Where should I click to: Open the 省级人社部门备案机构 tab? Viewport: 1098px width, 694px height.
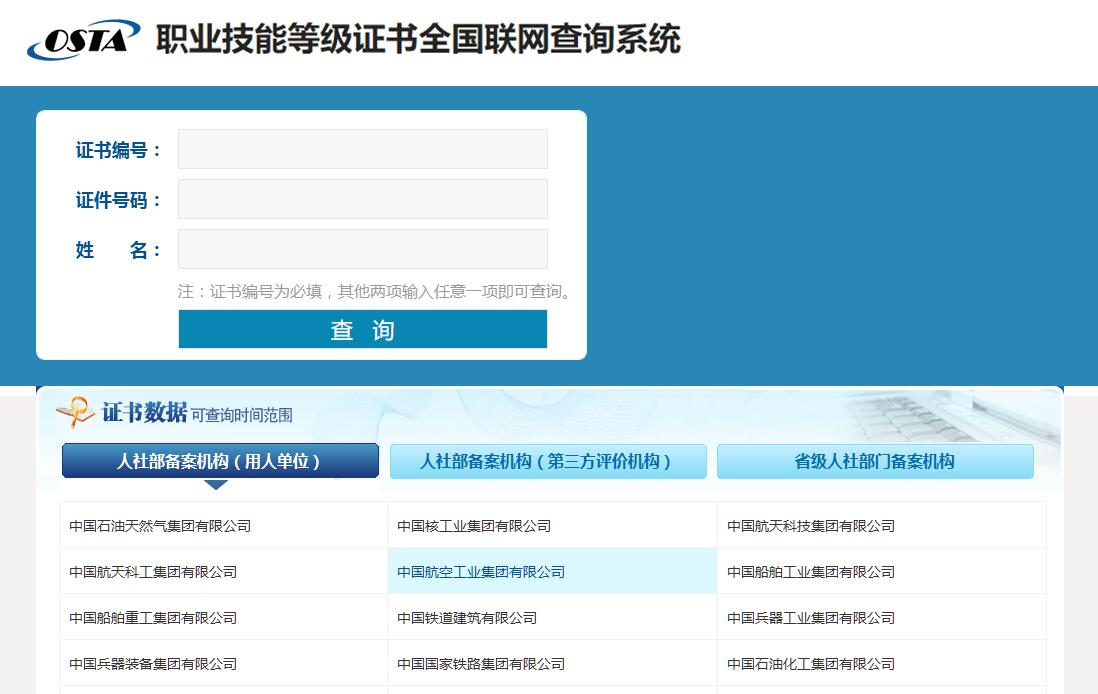pyautogui.click(x=874, y=461)
